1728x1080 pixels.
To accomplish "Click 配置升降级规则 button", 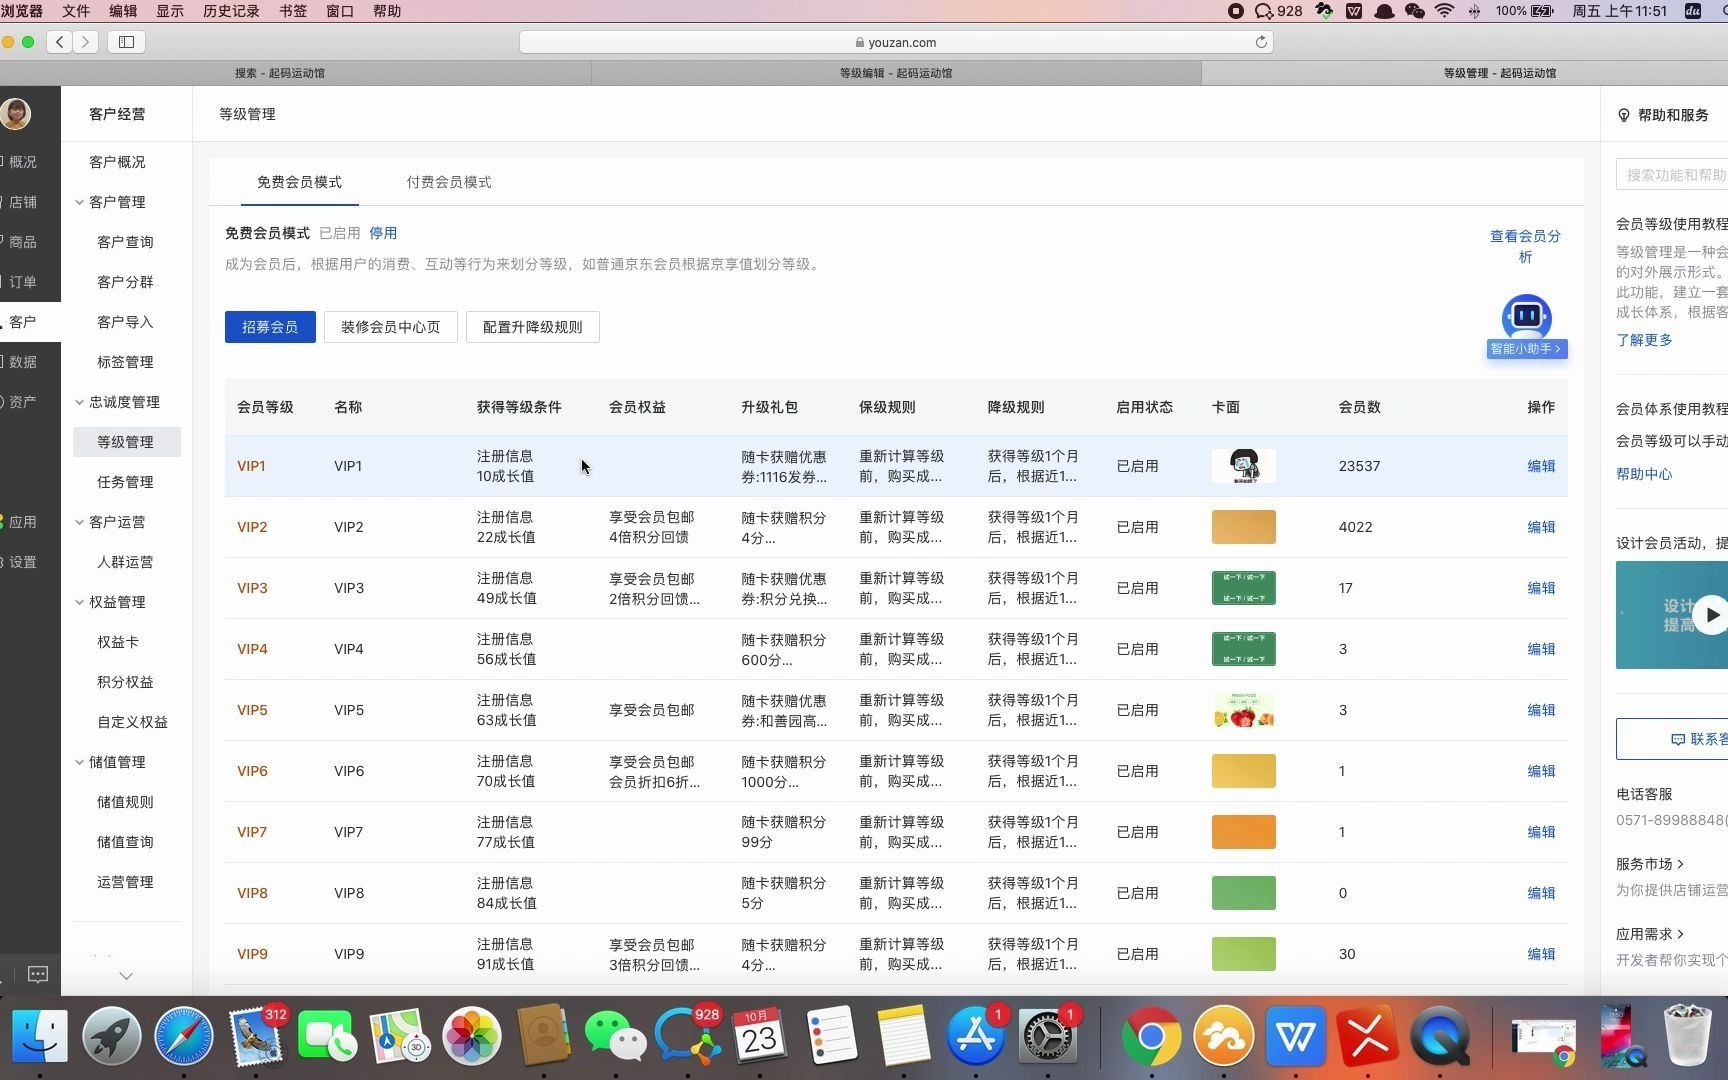I will click(532, 327).
